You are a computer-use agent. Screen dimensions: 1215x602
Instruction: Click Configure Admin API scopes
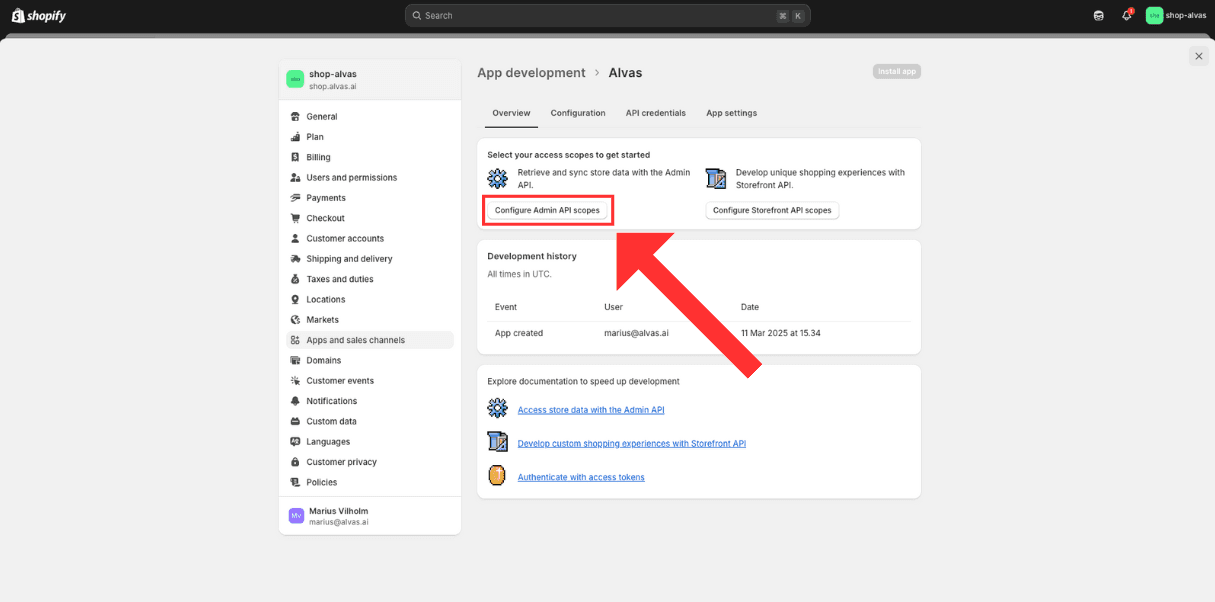[x=547, y=210]
